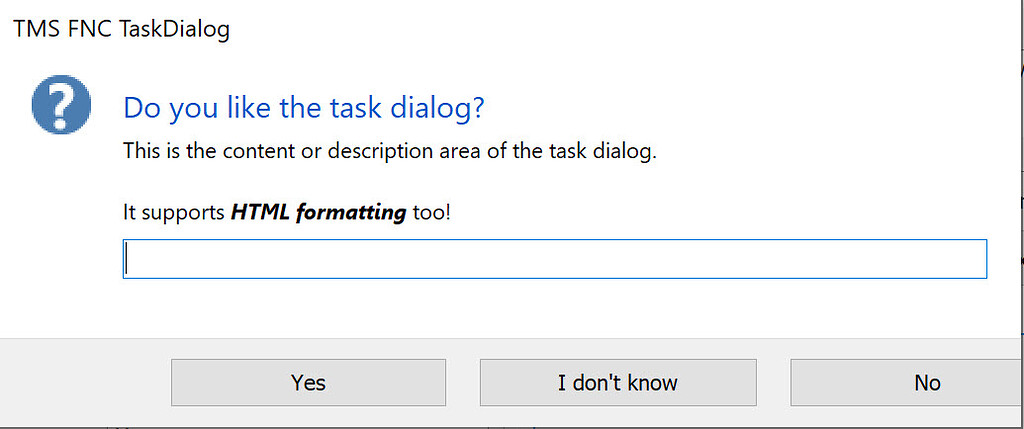Screen dimensions: 1024x429
Task: Click the blue question mark icon
Action: (61, 104)
